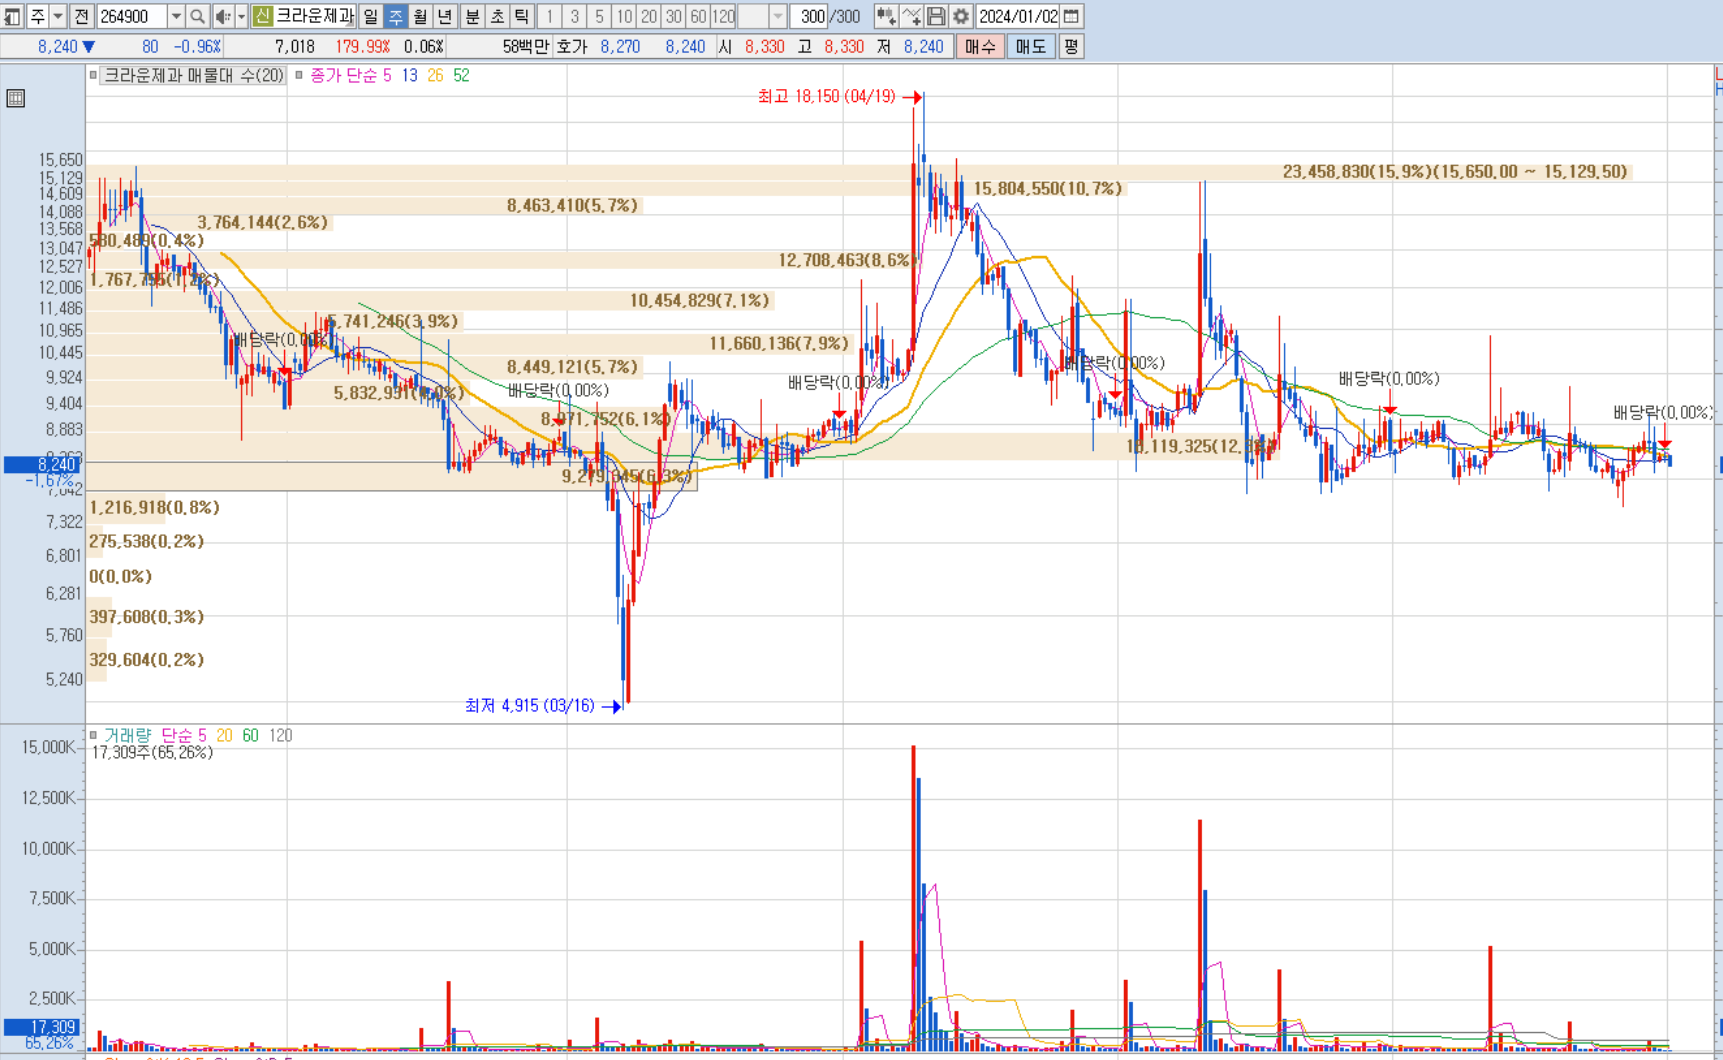
Task: Click the highlighted 8,240 price marker on axis
Action: click(41, 464)
